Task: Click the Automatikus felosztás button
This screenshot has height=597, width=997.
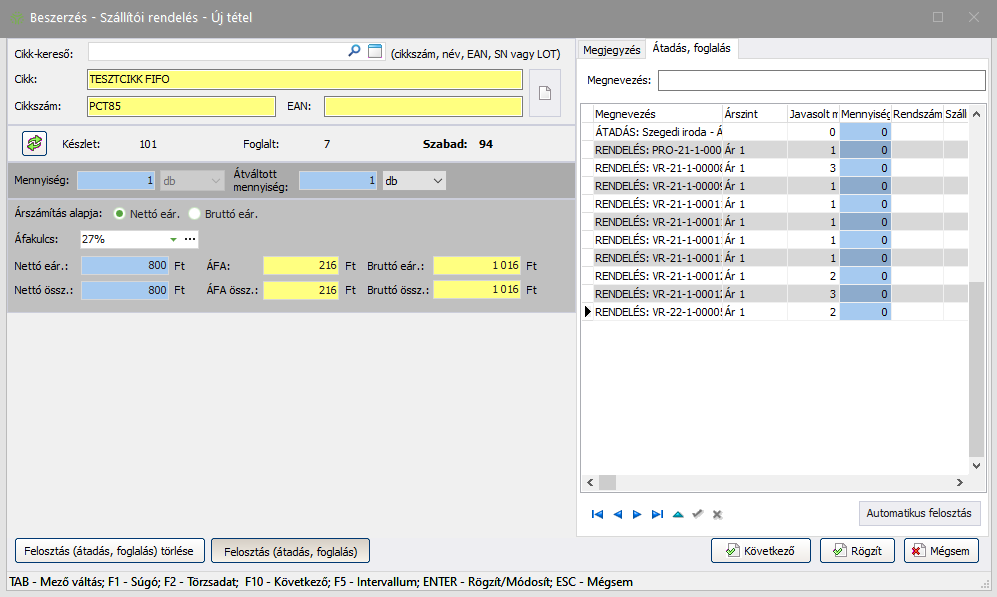Action: (919, 513)
